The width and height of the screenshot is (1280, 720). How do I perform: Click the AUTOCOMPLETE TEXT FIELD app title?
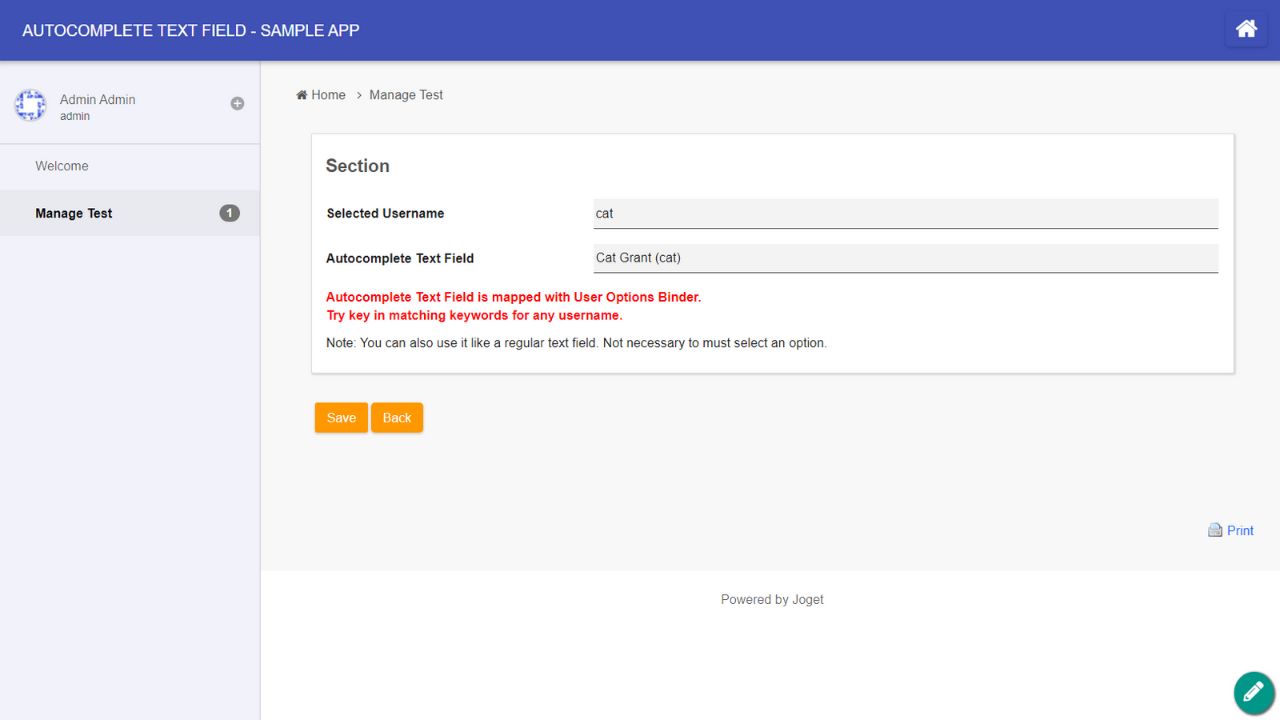click(x=190, y=30)
